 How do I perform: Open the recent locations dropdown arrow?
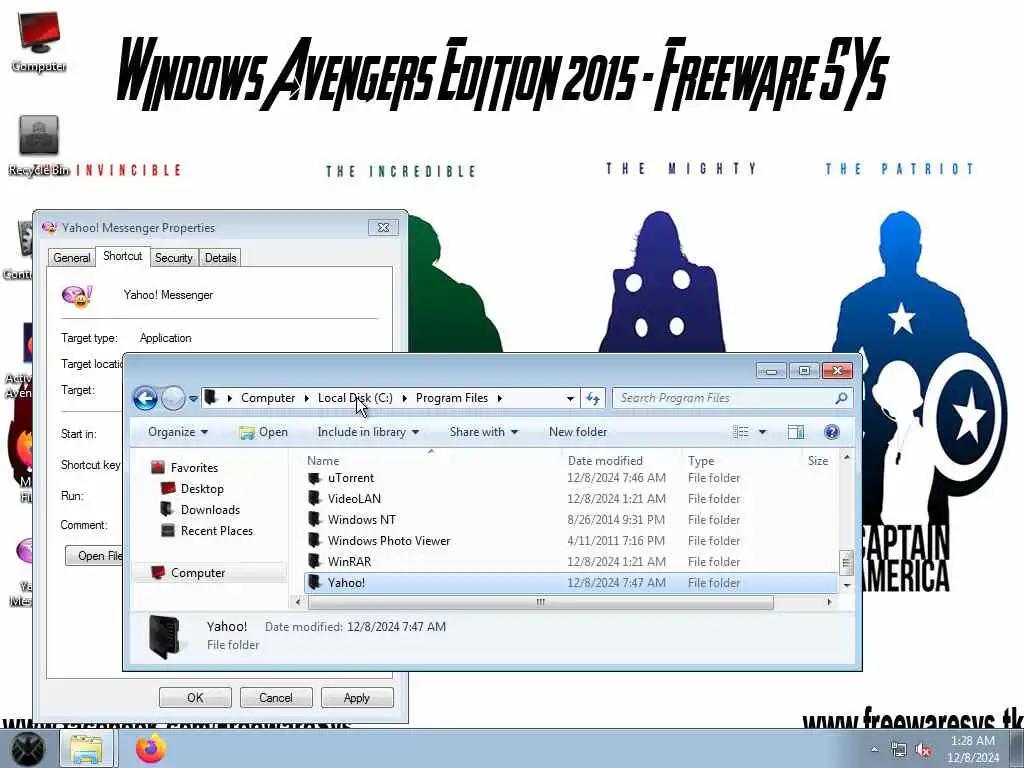[x=193, y=398]
